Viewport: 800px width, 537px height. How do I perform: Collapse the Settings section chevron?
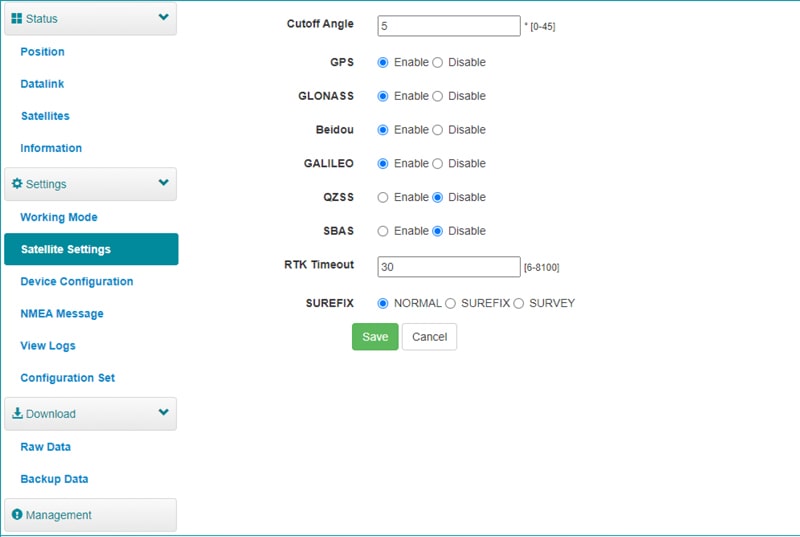163,183
